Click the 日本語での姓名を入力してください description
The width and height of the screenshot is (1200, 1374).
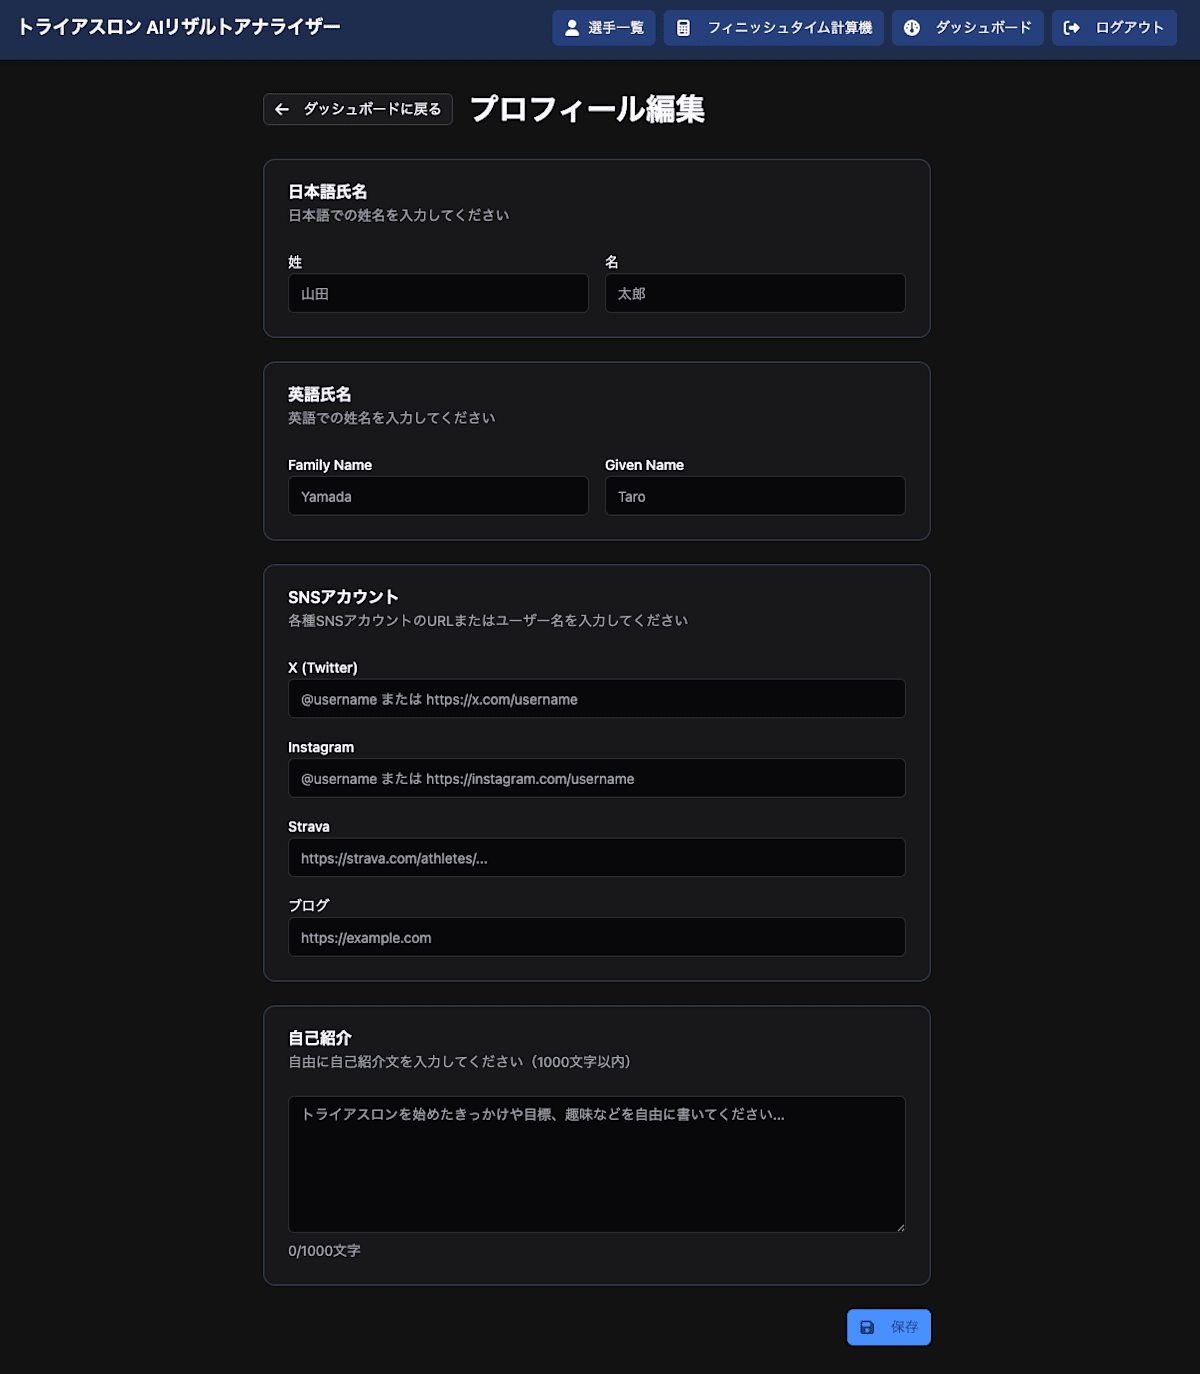coord(399,215)
